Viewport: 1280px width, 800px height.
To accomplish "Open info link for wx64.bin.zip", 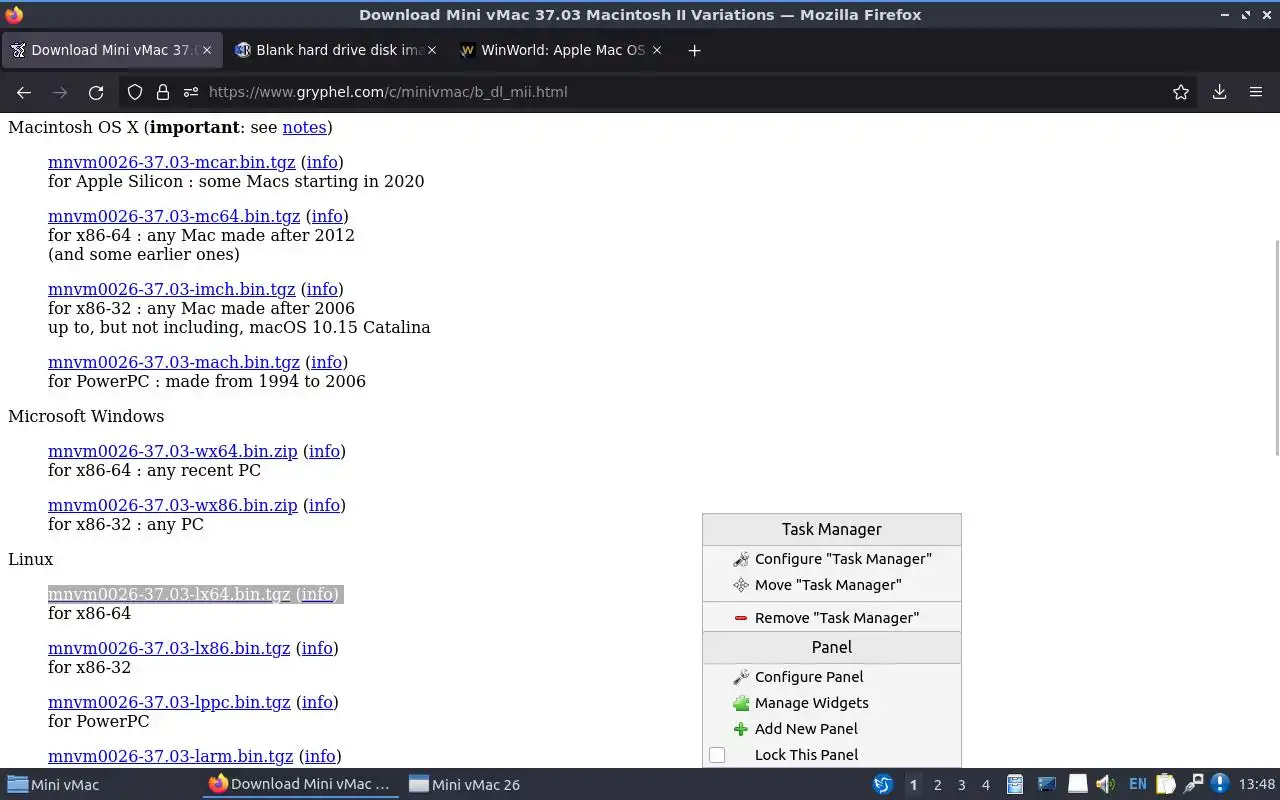I will point(324,451).
